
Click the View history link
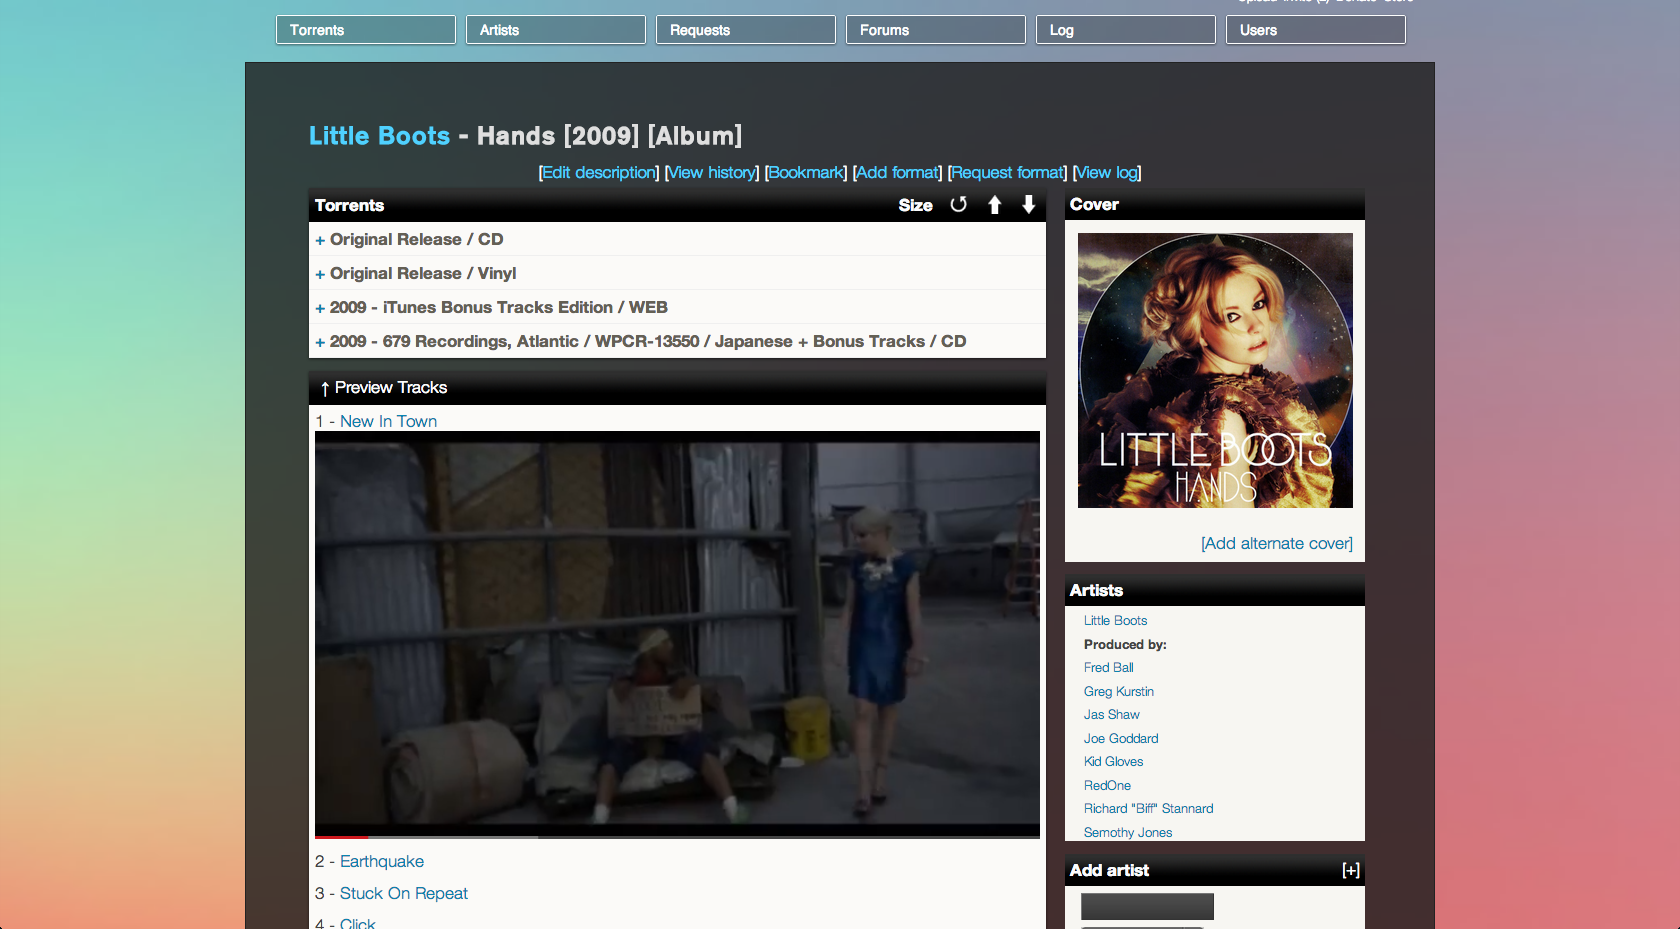pyautogui.click(x=712, y=172)
